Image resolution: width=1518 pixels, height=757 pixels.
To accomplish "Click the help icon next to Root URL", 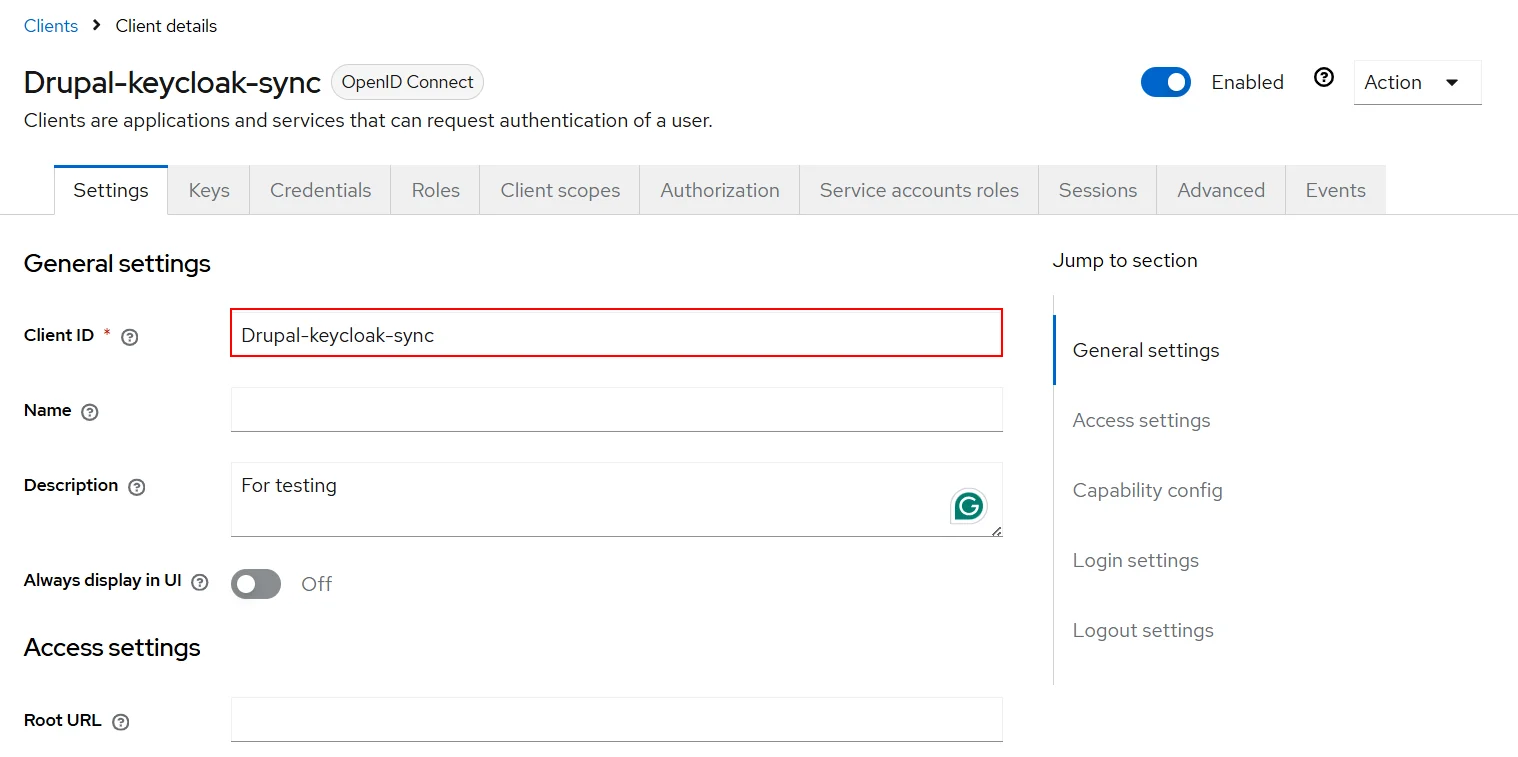I will tap(121, 722).
